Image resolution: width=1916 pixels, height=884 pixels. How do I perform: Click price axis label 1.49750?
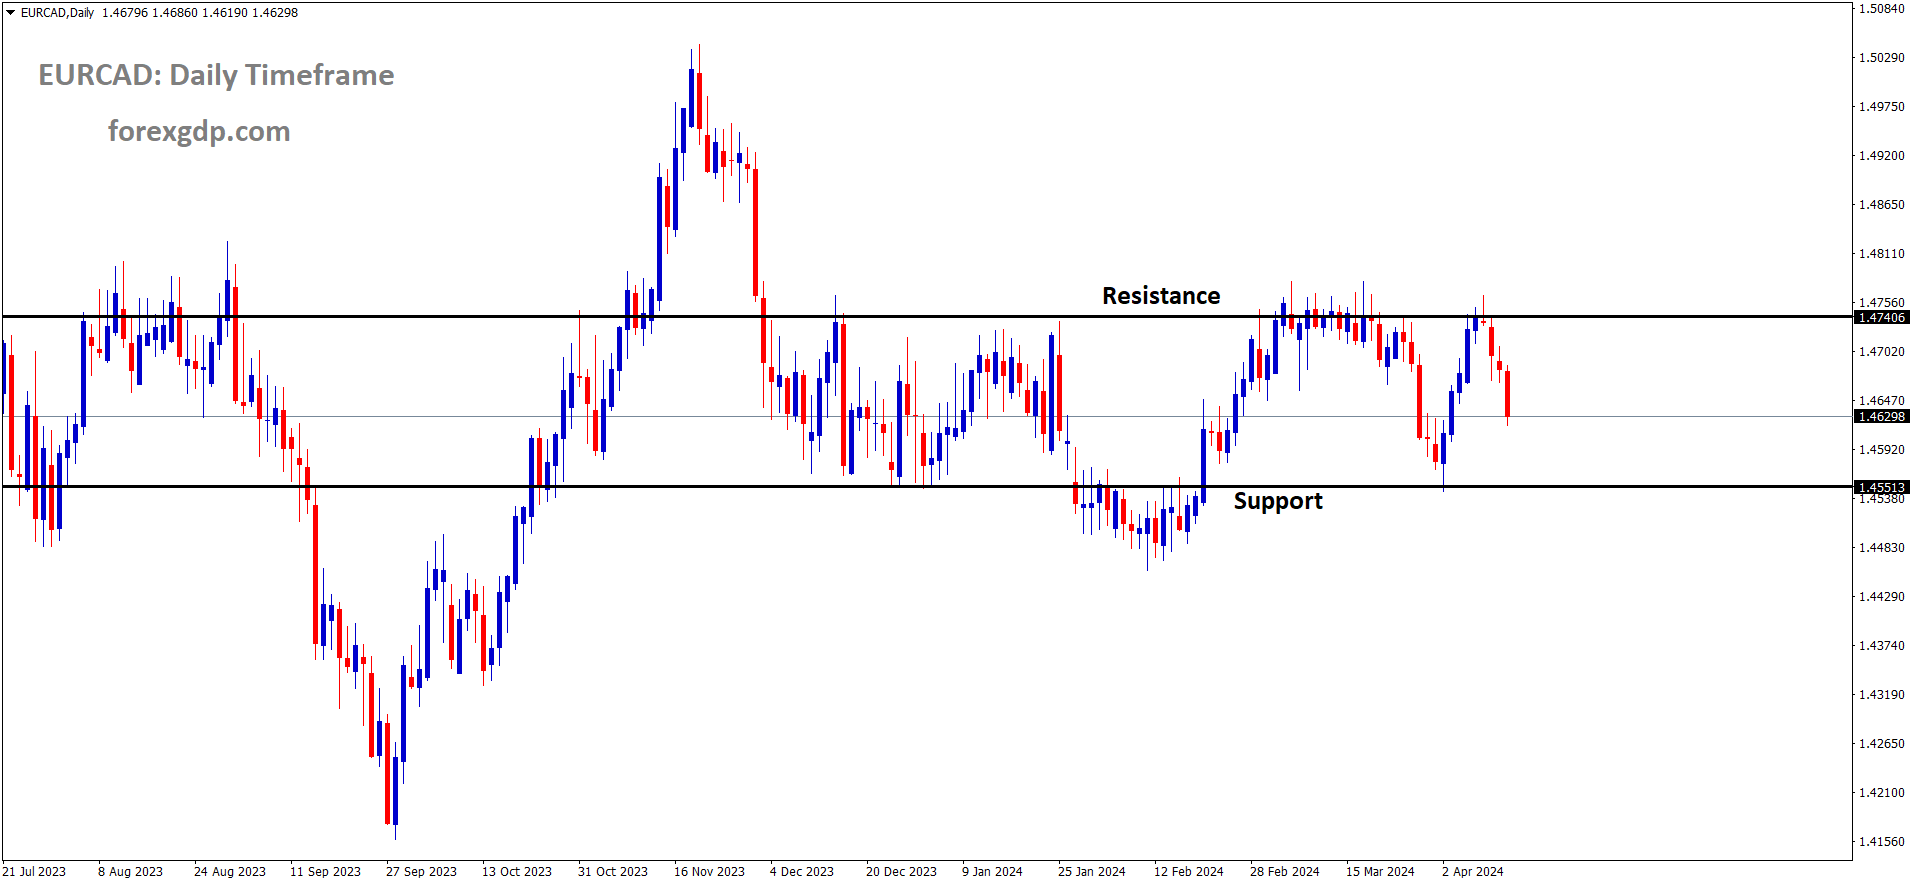click(x=1881, y=107)
